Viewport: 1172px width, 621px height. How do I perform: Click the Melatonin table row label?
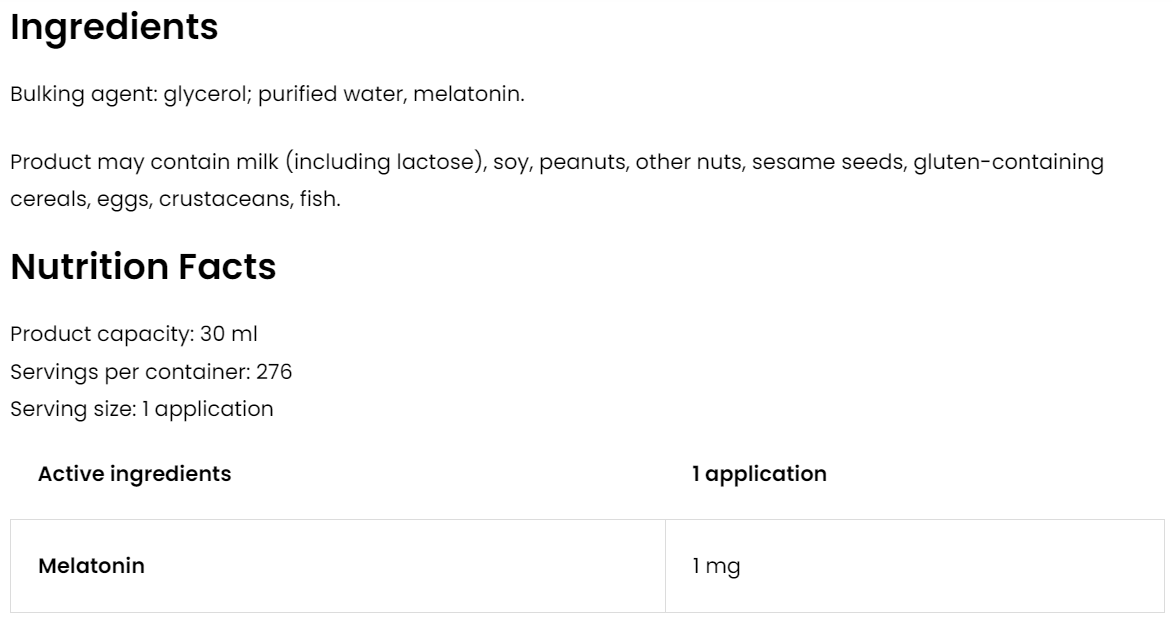[x=91, y=566]
